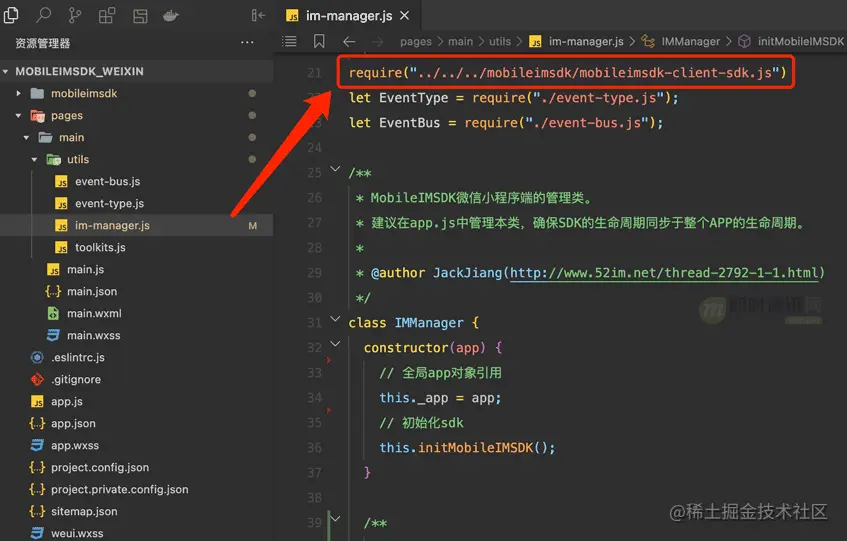This screenshot has width=847, height=541.
Task: Open event-bus.js in the file tree
Action: [x=107, y=181]
